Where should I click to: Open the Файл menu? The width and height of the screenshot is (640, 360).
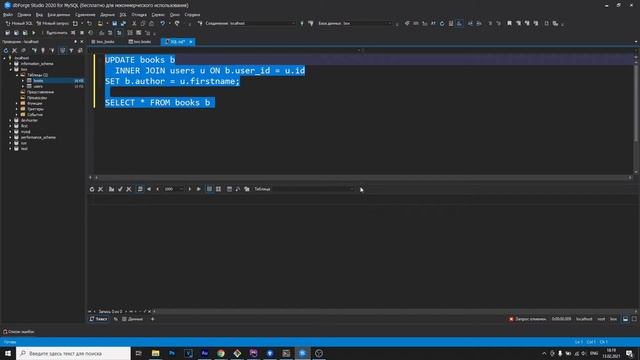tap(8, 15)
